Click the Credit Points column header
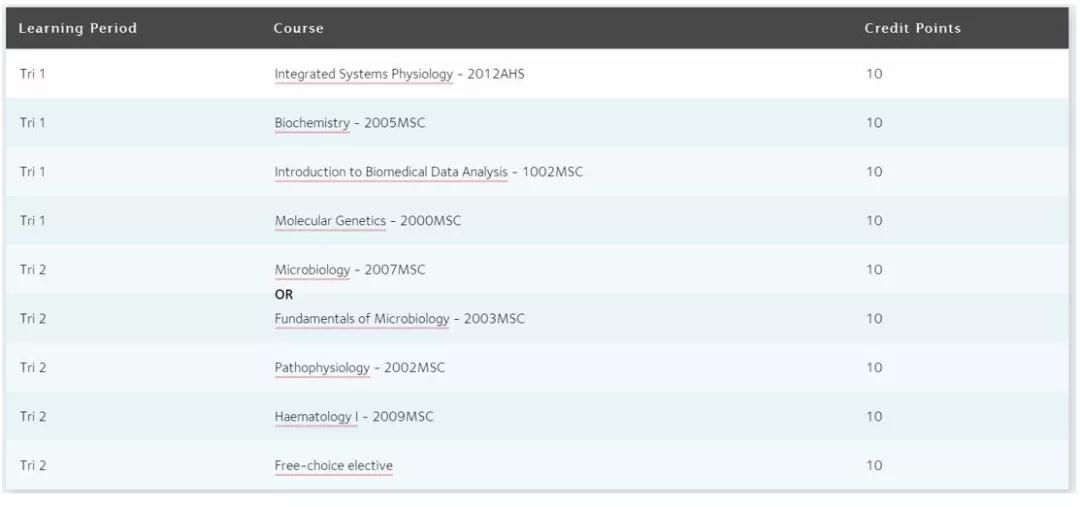1080x507 pixels. tap(912, 28)
